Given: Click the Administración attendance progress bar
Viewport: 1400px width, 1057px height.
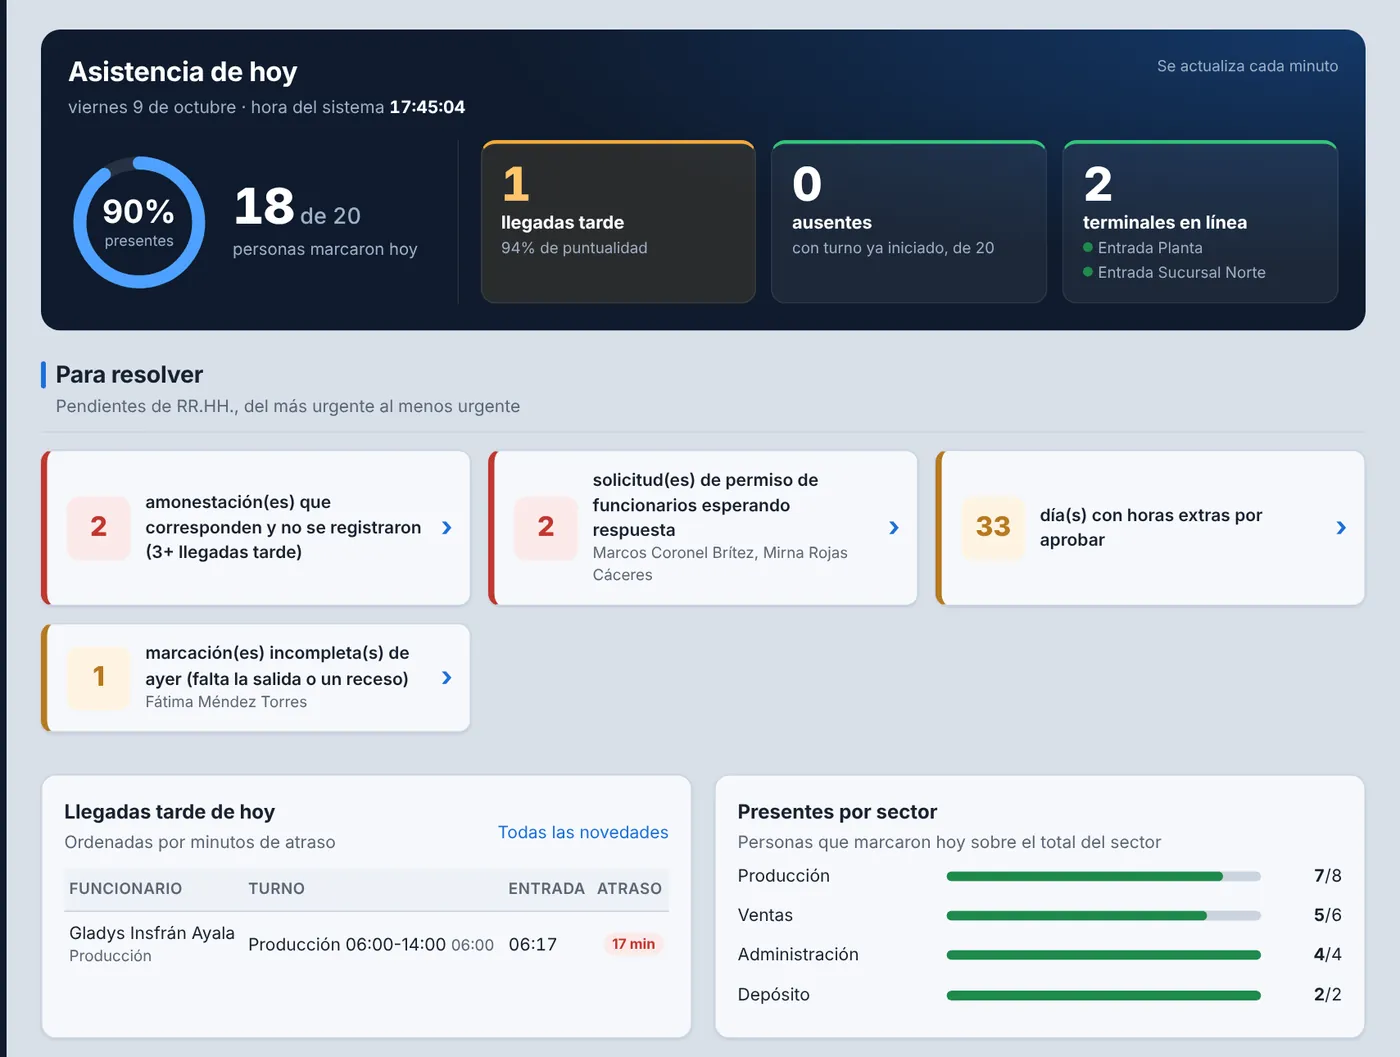Looking at the screenshot, I should [x=1104, y=955].
